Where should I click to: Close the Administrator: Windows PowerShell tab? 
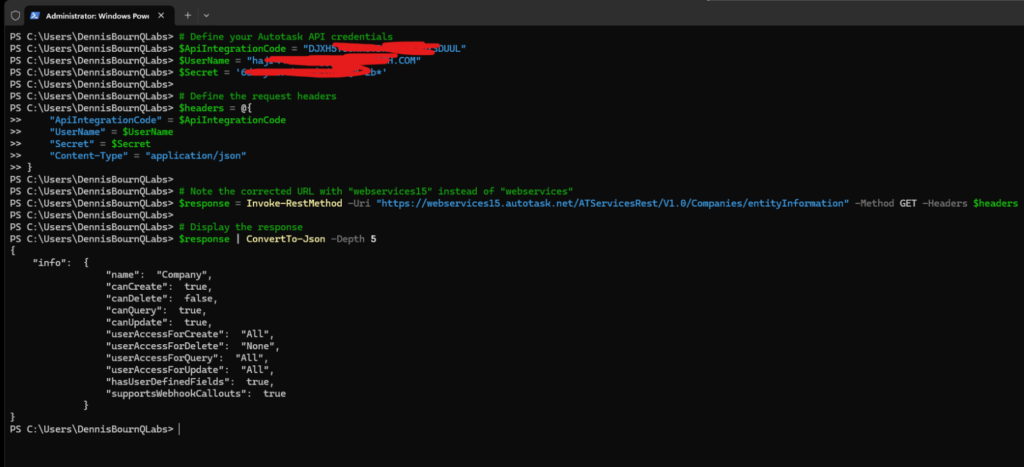coord(161,15)
